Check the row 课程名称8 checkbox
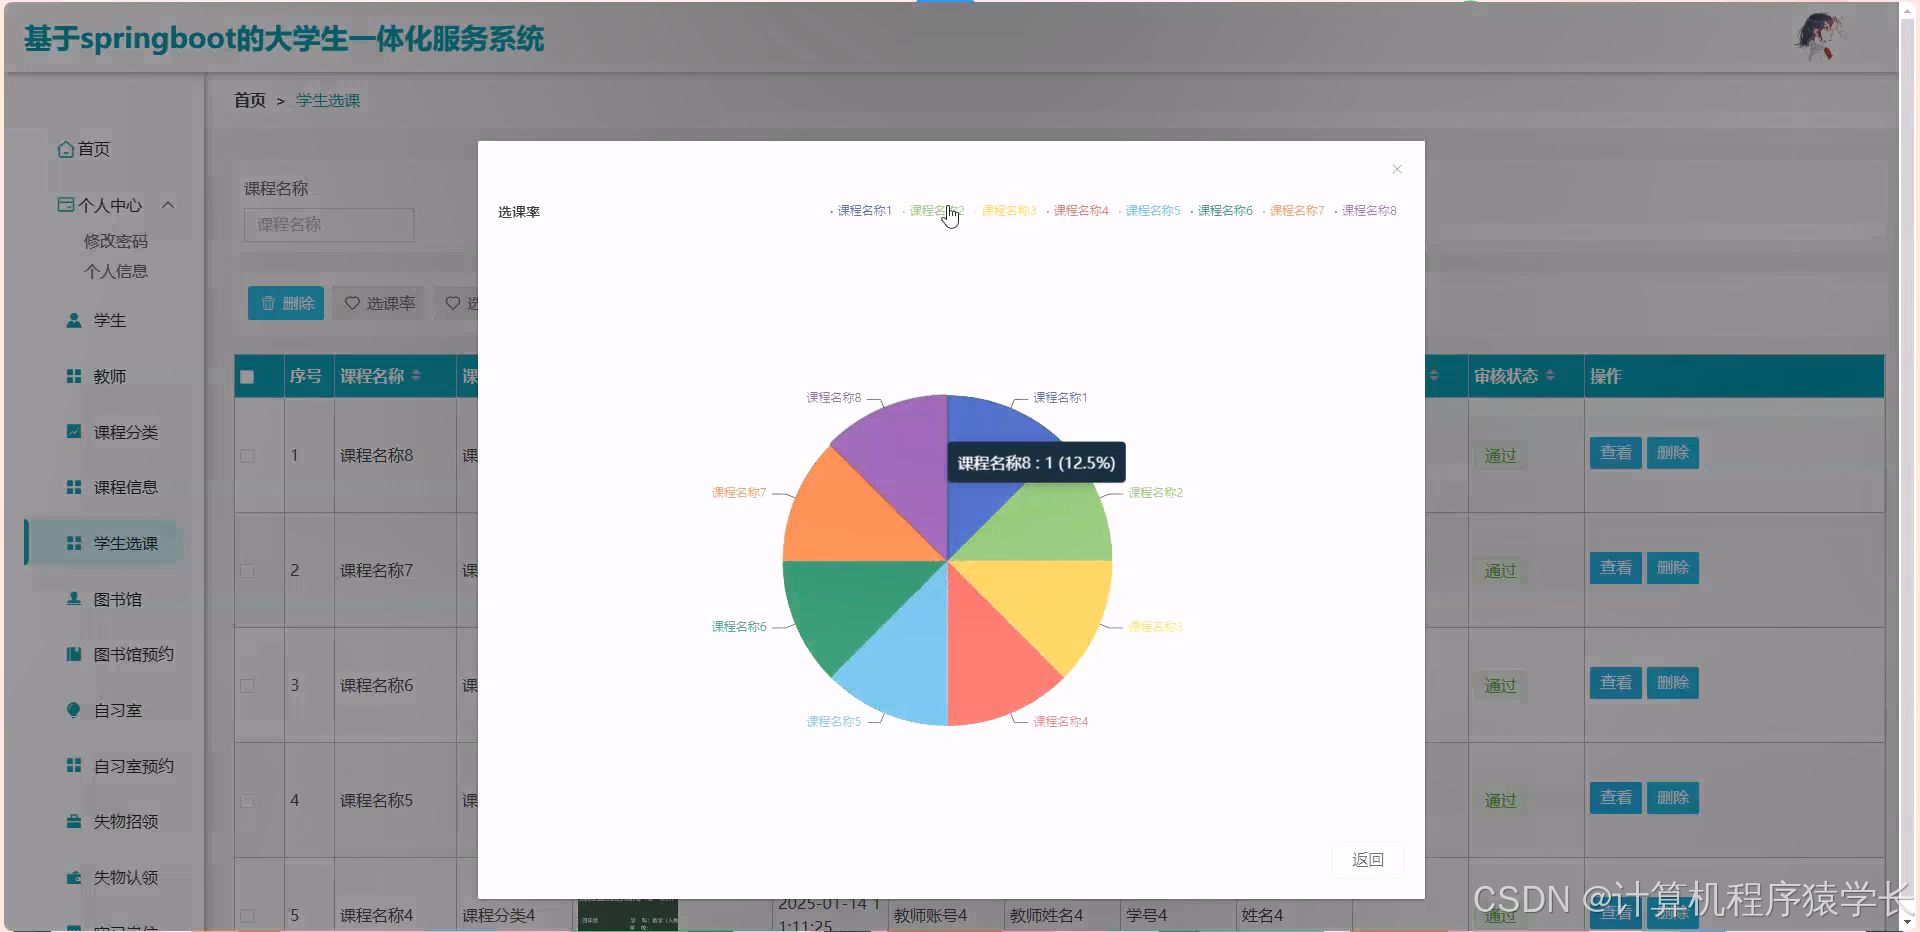This screenshot has width=1920, height=932. [247, 456]
